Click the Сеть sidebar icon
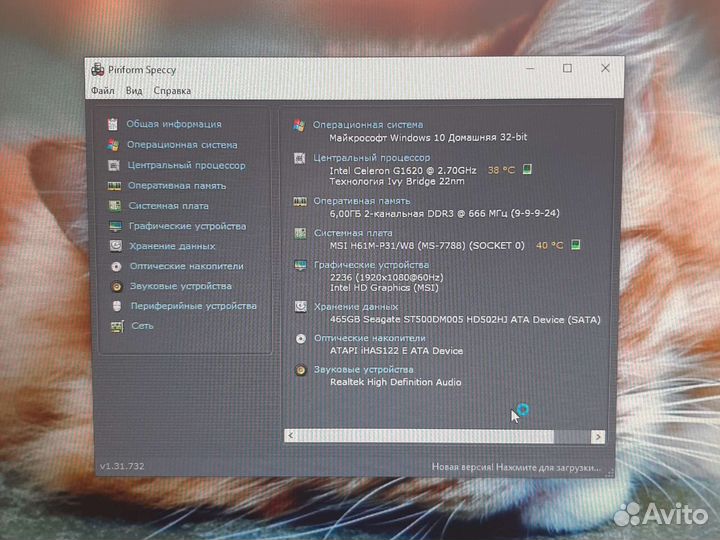 coord(118,326)
